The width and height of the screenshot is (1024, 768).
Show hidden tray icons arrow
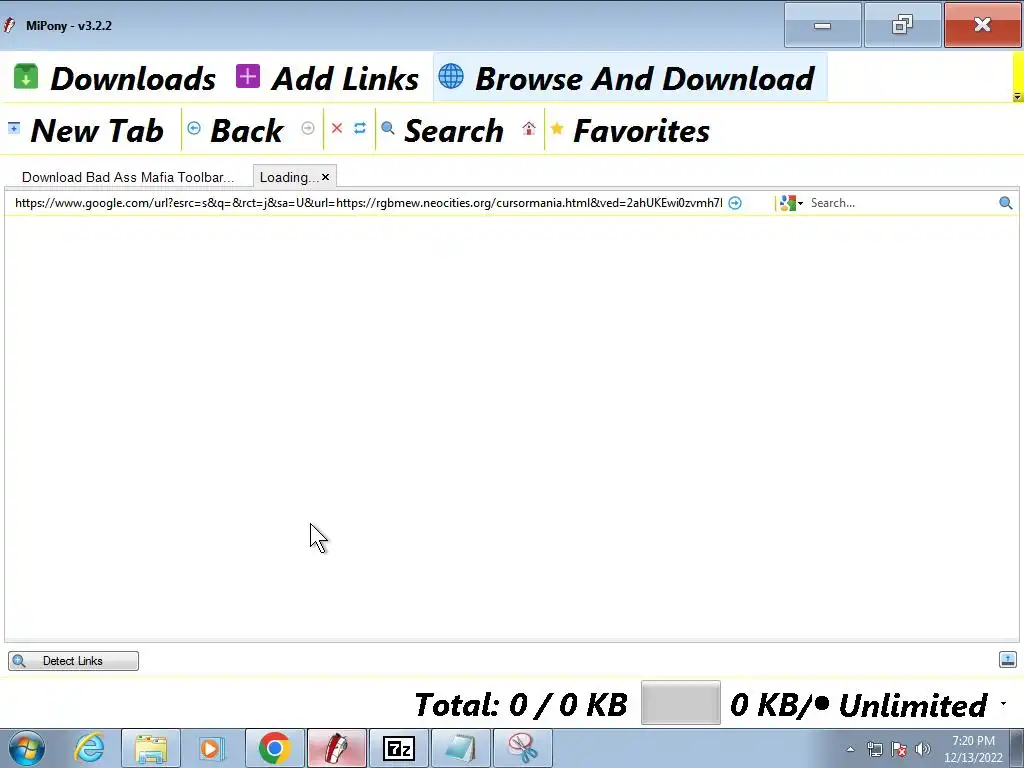point(850,749)
